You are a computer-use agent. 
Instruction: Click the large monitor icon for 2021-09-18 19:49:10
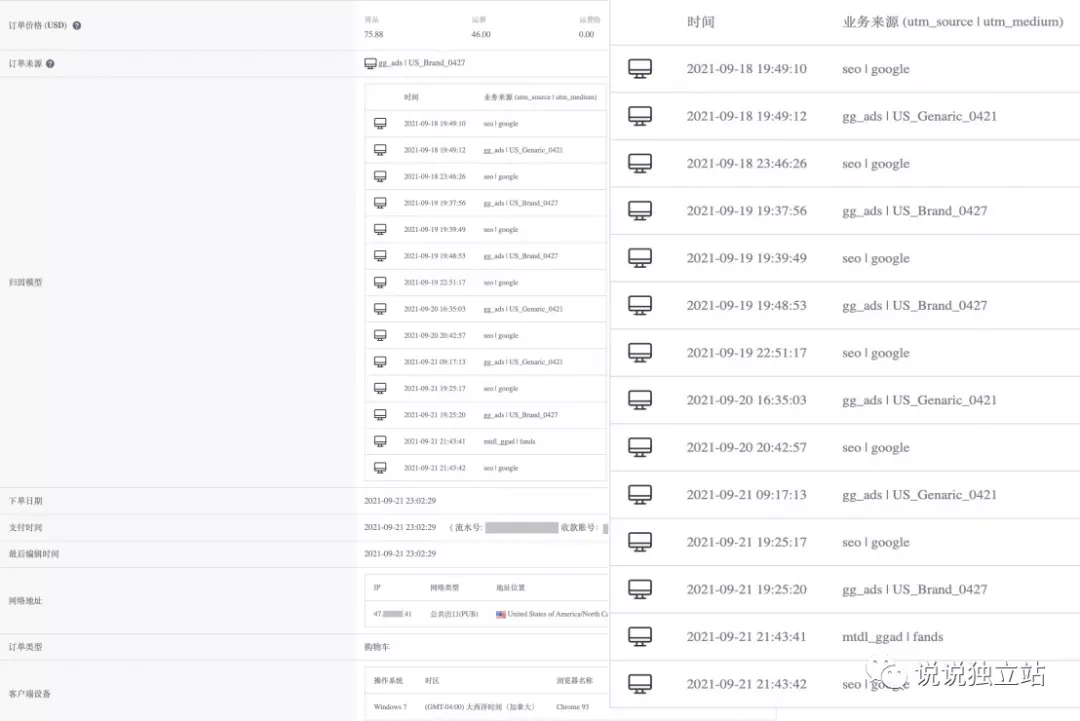[640, 69]
